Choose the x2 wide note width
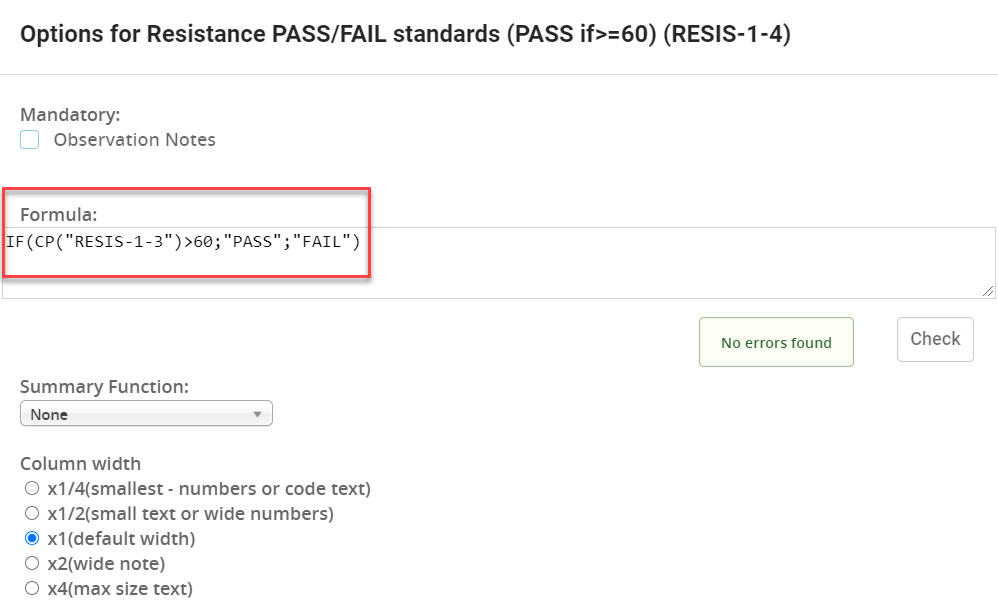This screenshot has width=998, height=606. click(32, 563)
